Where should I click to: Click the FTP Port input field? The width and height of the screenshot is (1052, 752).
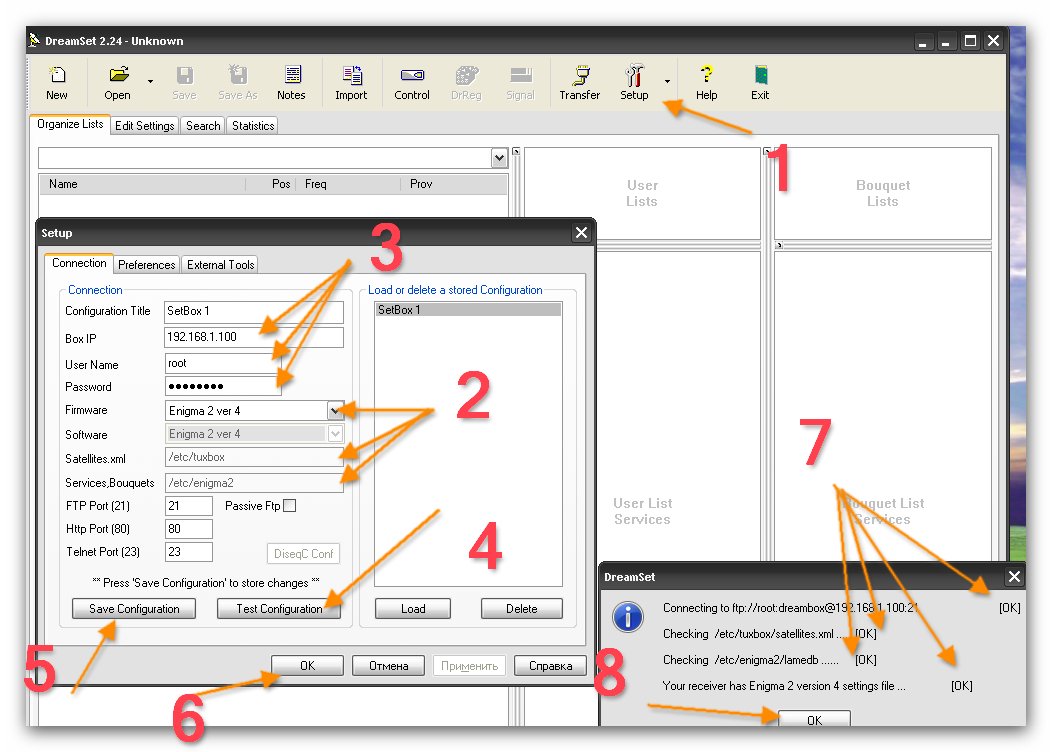189,506
